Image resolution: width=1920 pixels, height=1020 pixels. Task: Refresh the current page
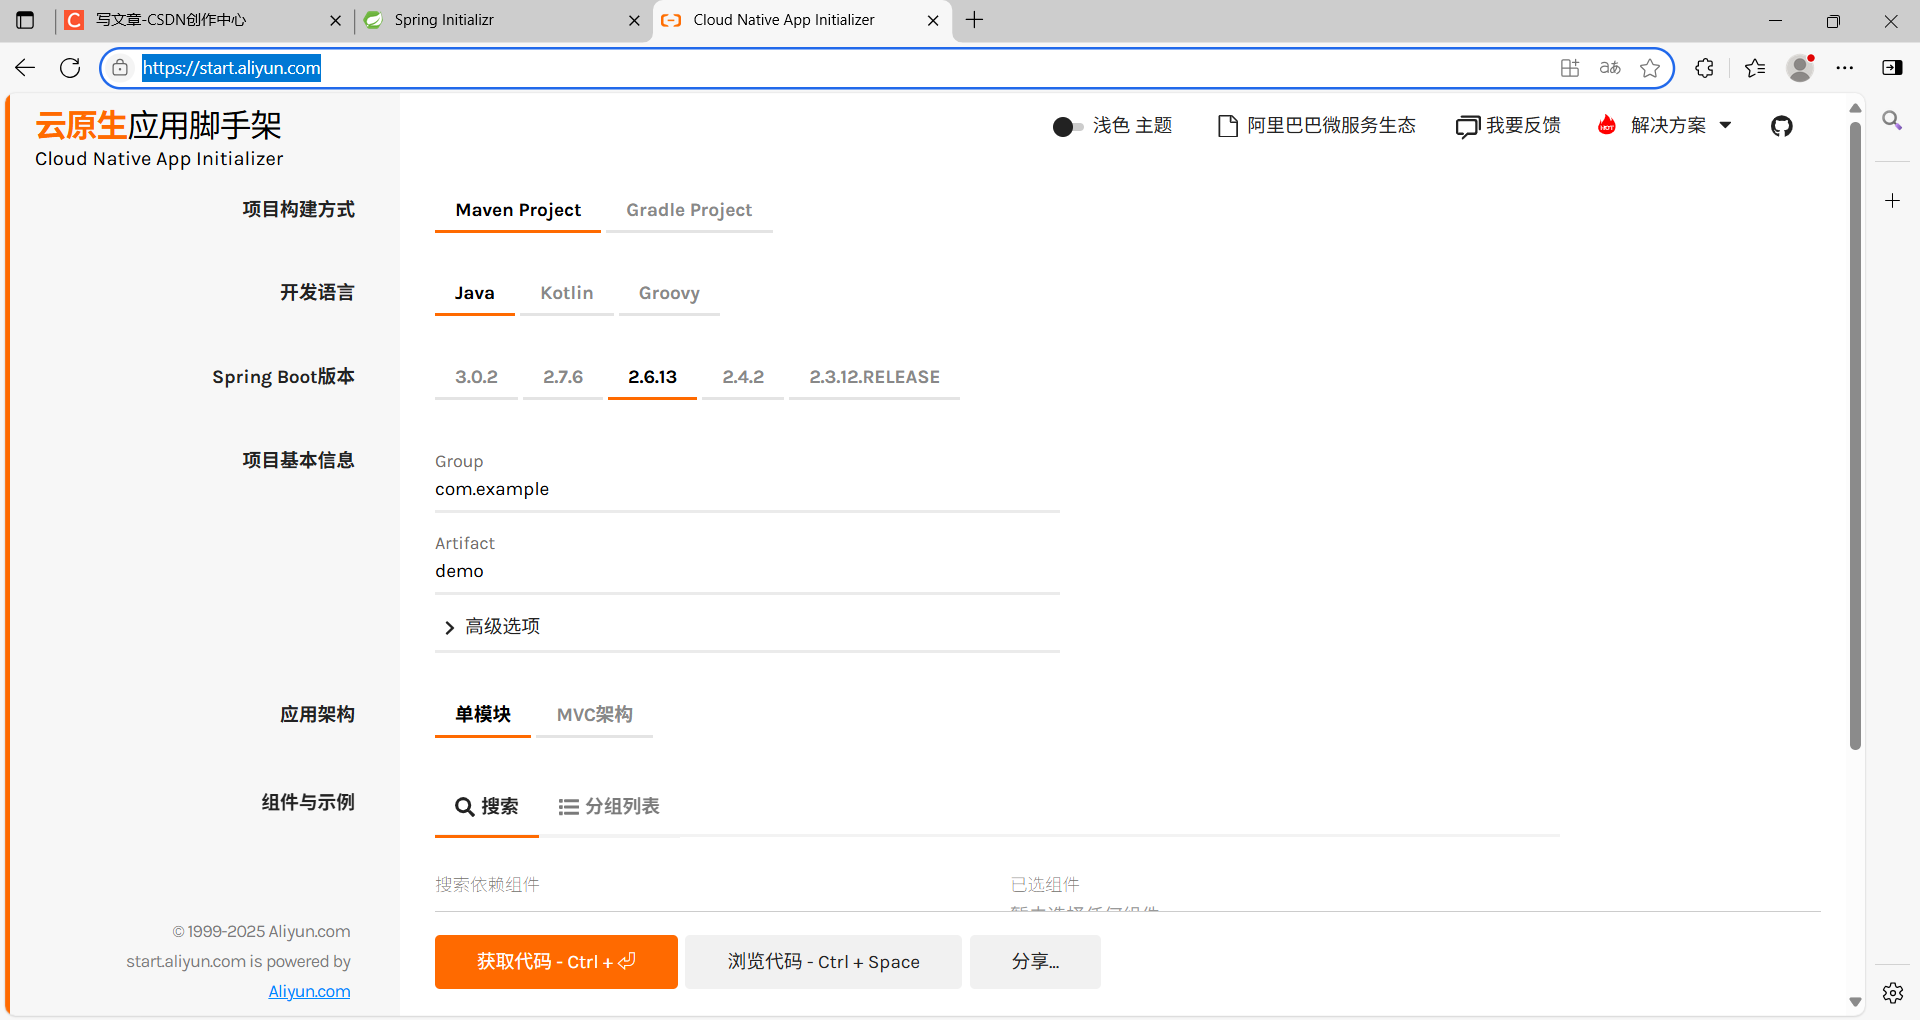click(70, 68)
